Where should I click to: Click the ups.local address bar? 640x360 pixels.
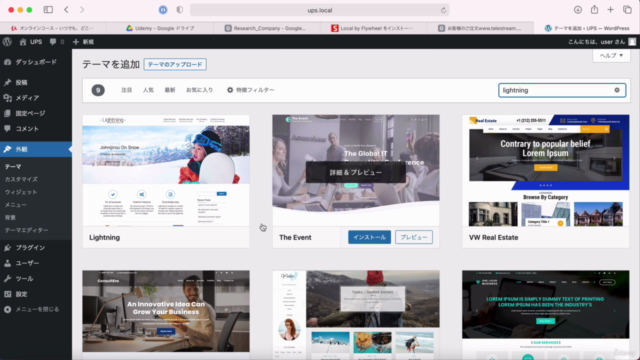coord(320,10)
